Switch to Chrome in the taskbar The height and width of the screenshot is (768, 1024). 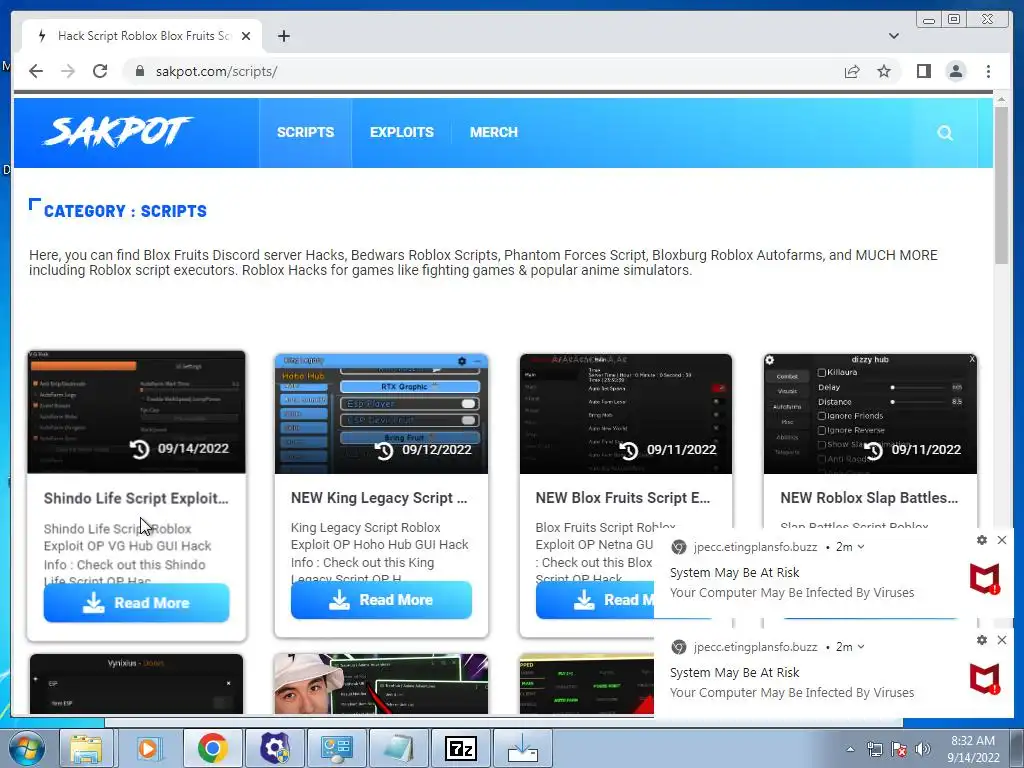pos(212,748)
